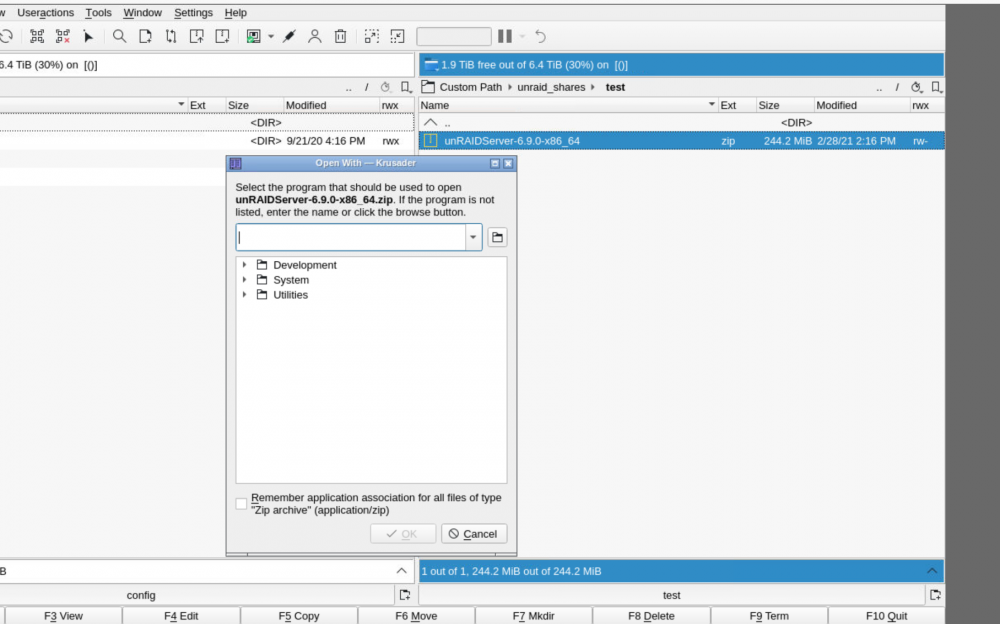
Task: Open the Search magnifier tool
Action: tap(119, 36)
